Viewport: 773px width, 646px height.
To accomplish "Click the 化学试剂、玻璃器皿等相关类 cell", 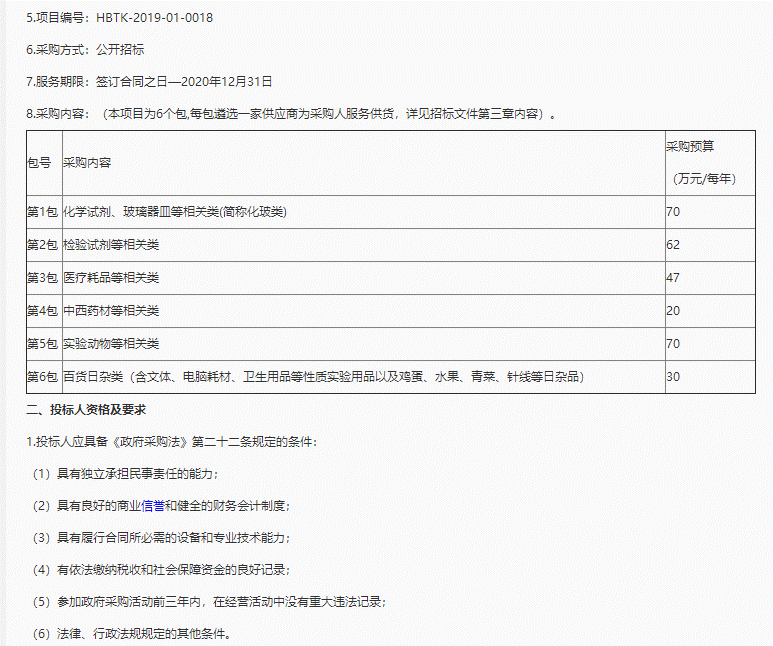I will click(175, 212).
